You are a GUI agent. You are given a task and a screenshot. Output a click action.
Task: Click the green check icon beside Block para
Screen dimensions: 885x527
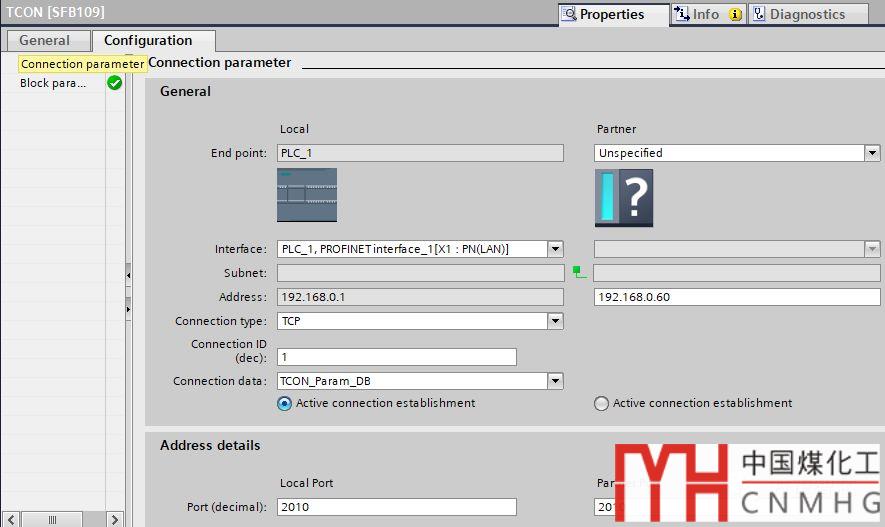click(115, 83)
